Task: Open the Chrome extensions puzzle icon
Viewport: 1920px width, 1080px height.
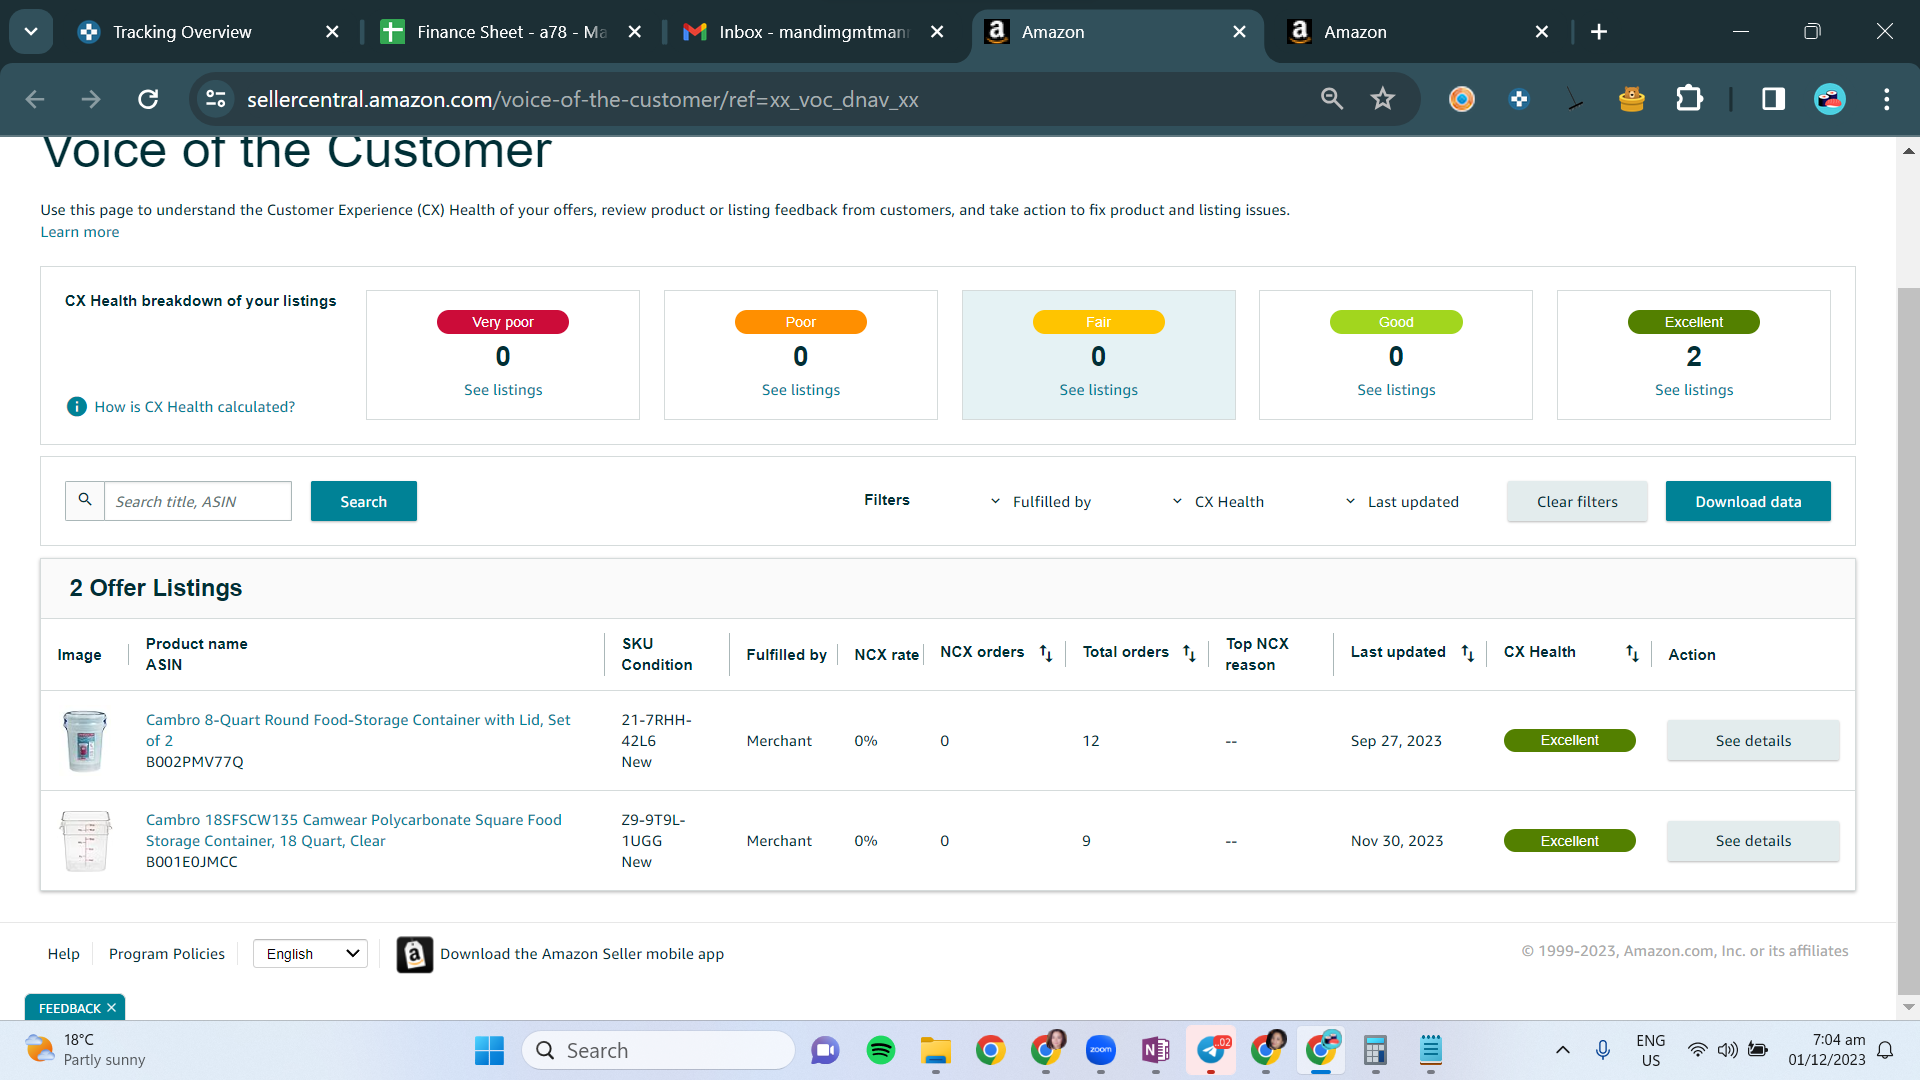Action: (1689, 99)
